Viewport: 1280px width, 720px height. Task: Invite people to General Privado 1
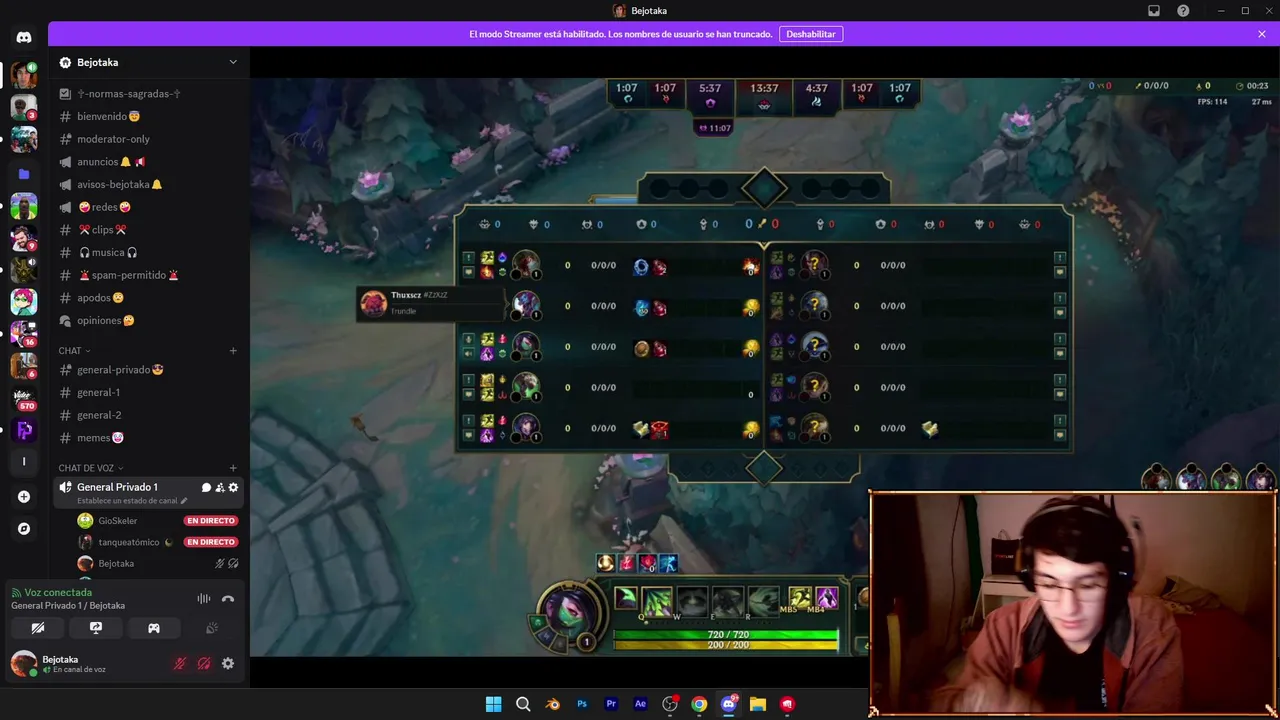point(220,487)
